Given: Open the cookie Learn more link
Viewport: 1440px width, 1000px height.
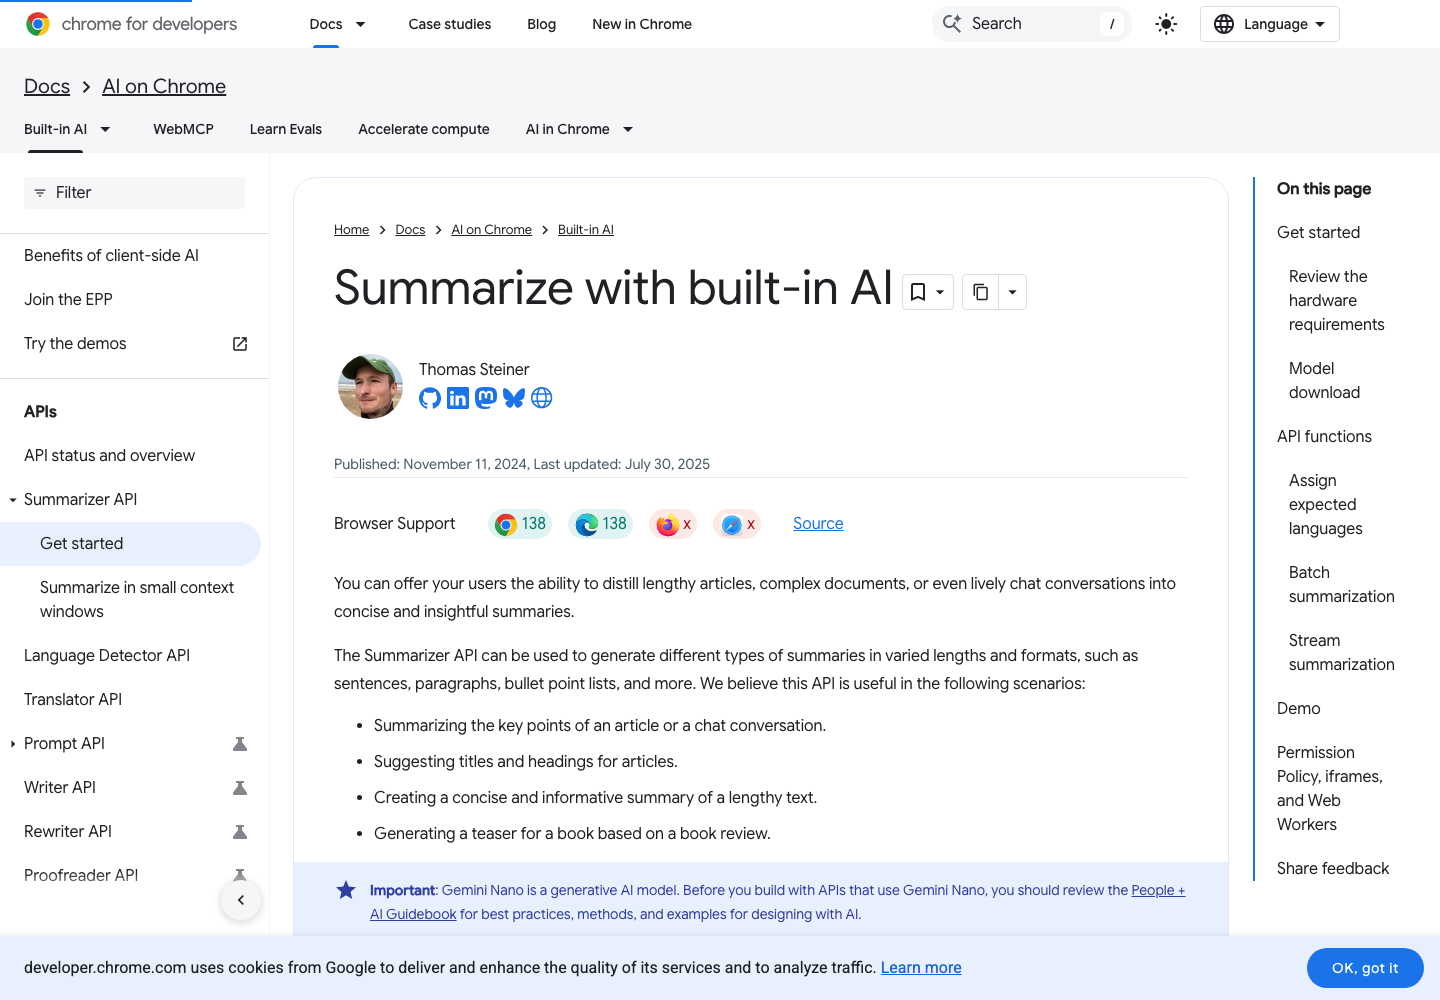Looking at the screenshot, I should pos(921,967).
